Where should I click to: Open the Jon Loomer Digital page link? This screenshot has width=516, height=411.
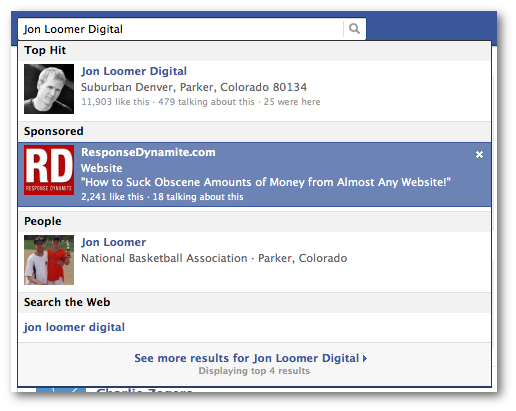click(134, 71)
